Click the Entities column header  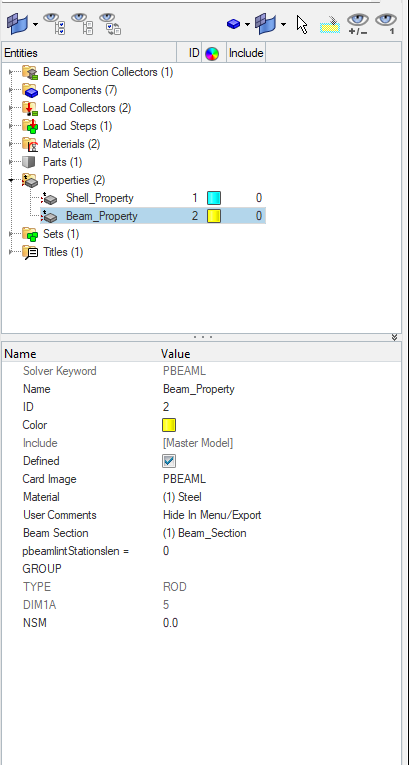click(89, 53)
